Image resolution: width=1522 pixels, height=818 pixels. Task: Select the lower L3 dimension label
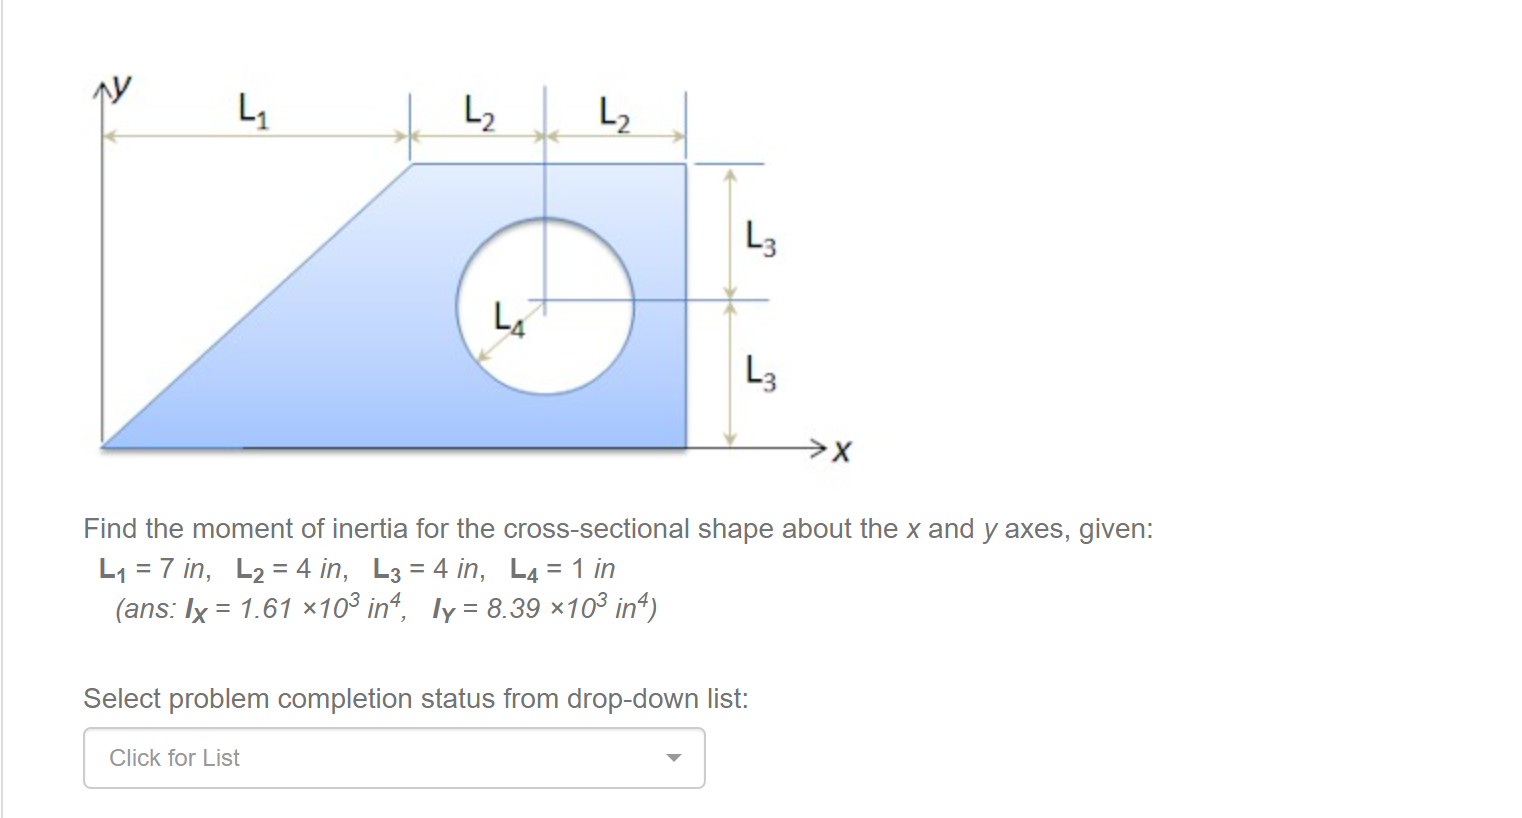760,372
